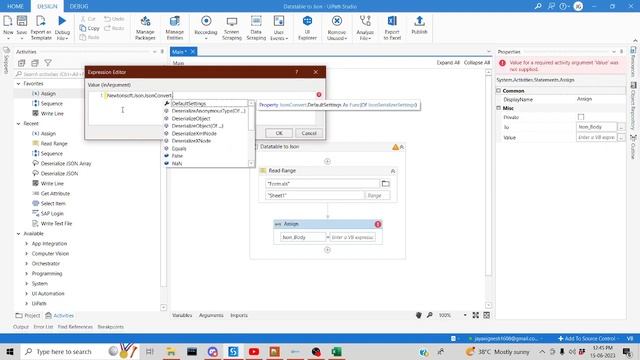Screen dimensions: 640x360
Task: Click ellipsis button beside To property
Action: (621, 127)
